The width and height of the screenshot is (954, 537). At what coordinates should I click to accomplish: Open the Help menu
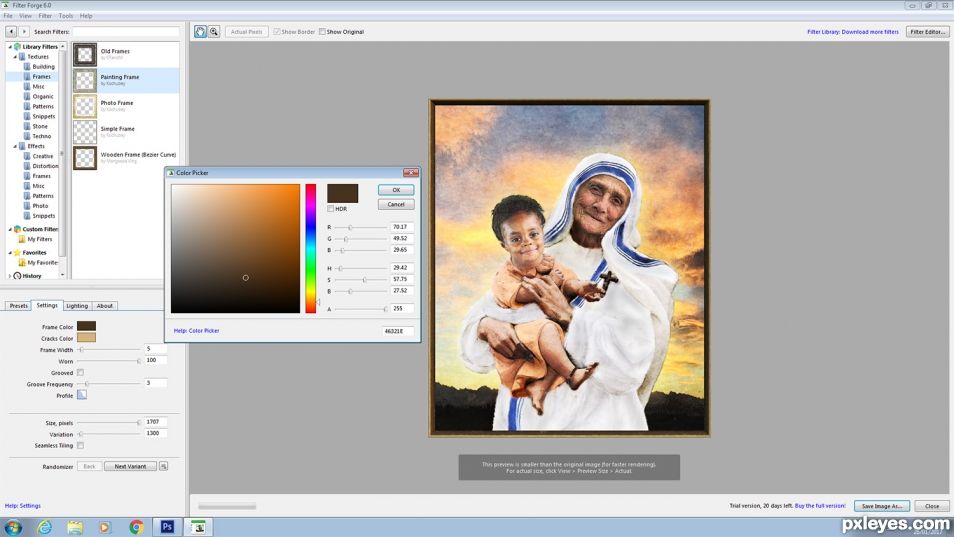[86, 16]
